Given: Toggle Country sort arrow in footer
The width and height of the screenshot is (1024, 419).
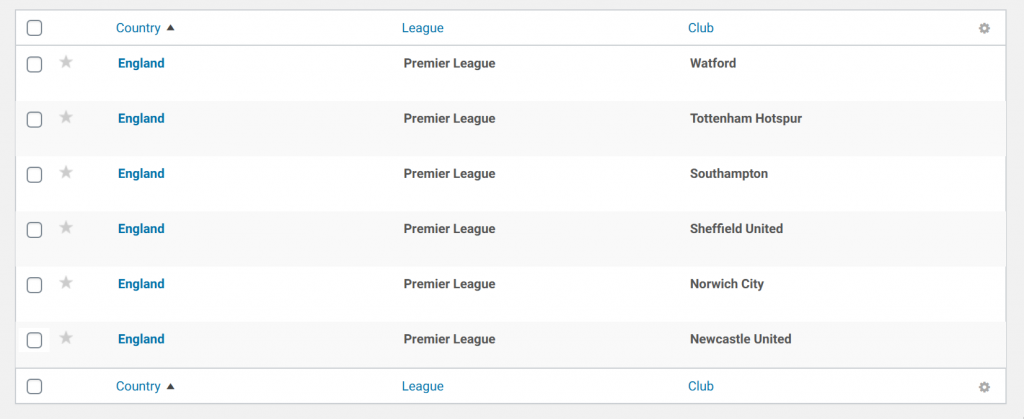Looking at the screenshot, I should [x=170, y=386].
